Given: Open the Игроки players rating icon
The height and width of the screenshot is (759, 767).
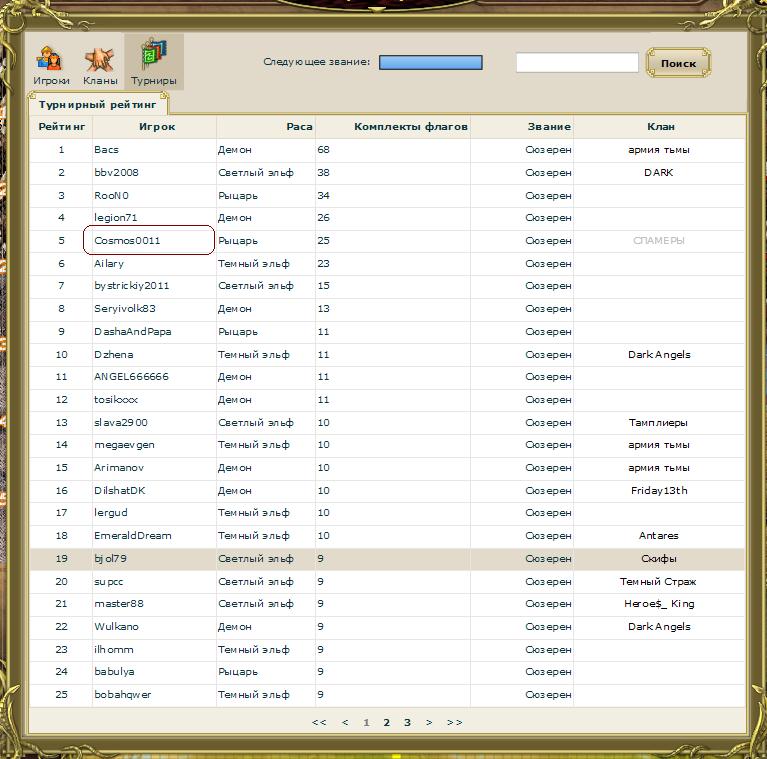Looking at the screenshot, I should point(51,62).
